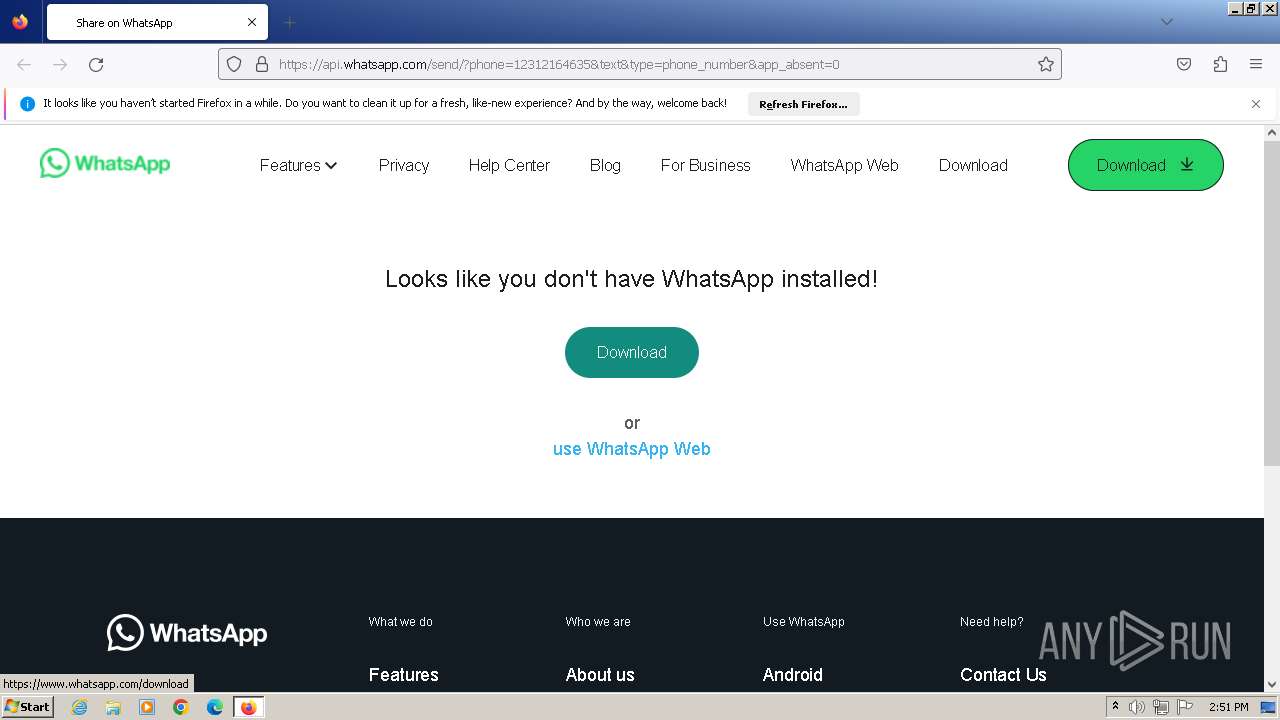This screenshot has height=720, width=1280.
Task: Open the volume speaker tray icon
Action: pos(1137,707)
